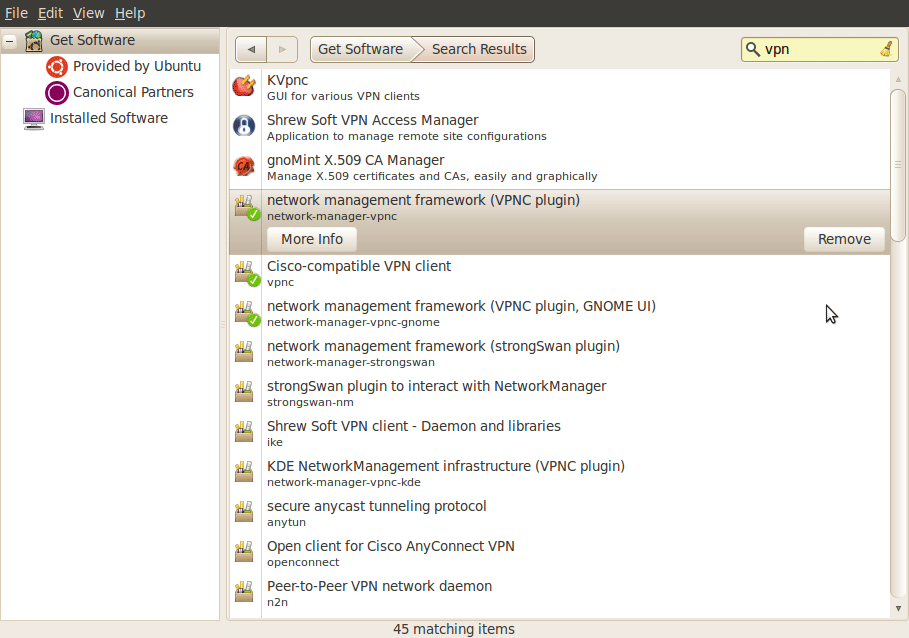Viewport: 909px width, 638px height.
Task: Click the '45 matching items' status text
Action: pos(454,629)
